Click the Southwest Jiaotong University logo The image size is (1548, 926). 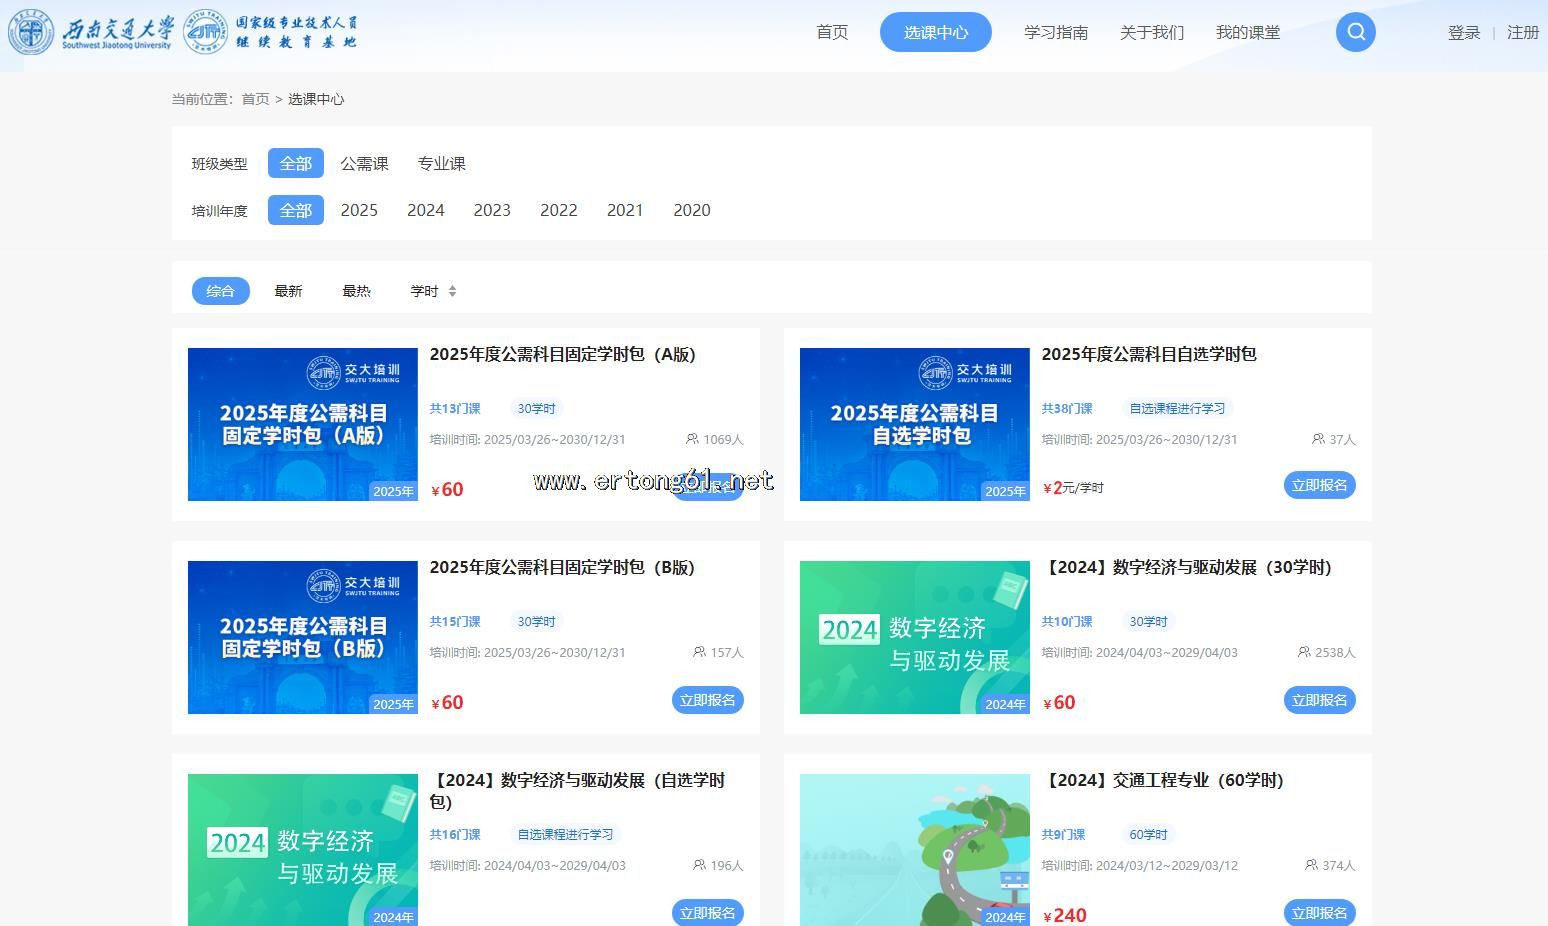tap(90, 32)
